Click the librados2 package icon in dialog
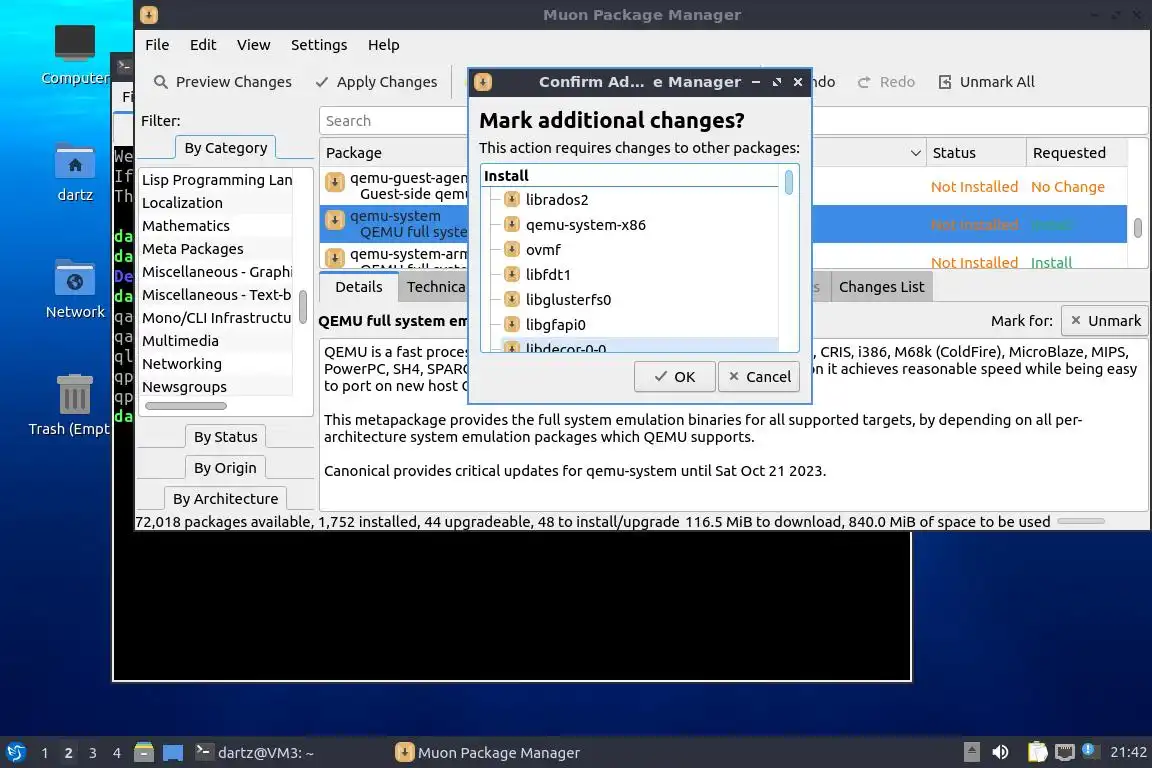 (x=512, y=199)
